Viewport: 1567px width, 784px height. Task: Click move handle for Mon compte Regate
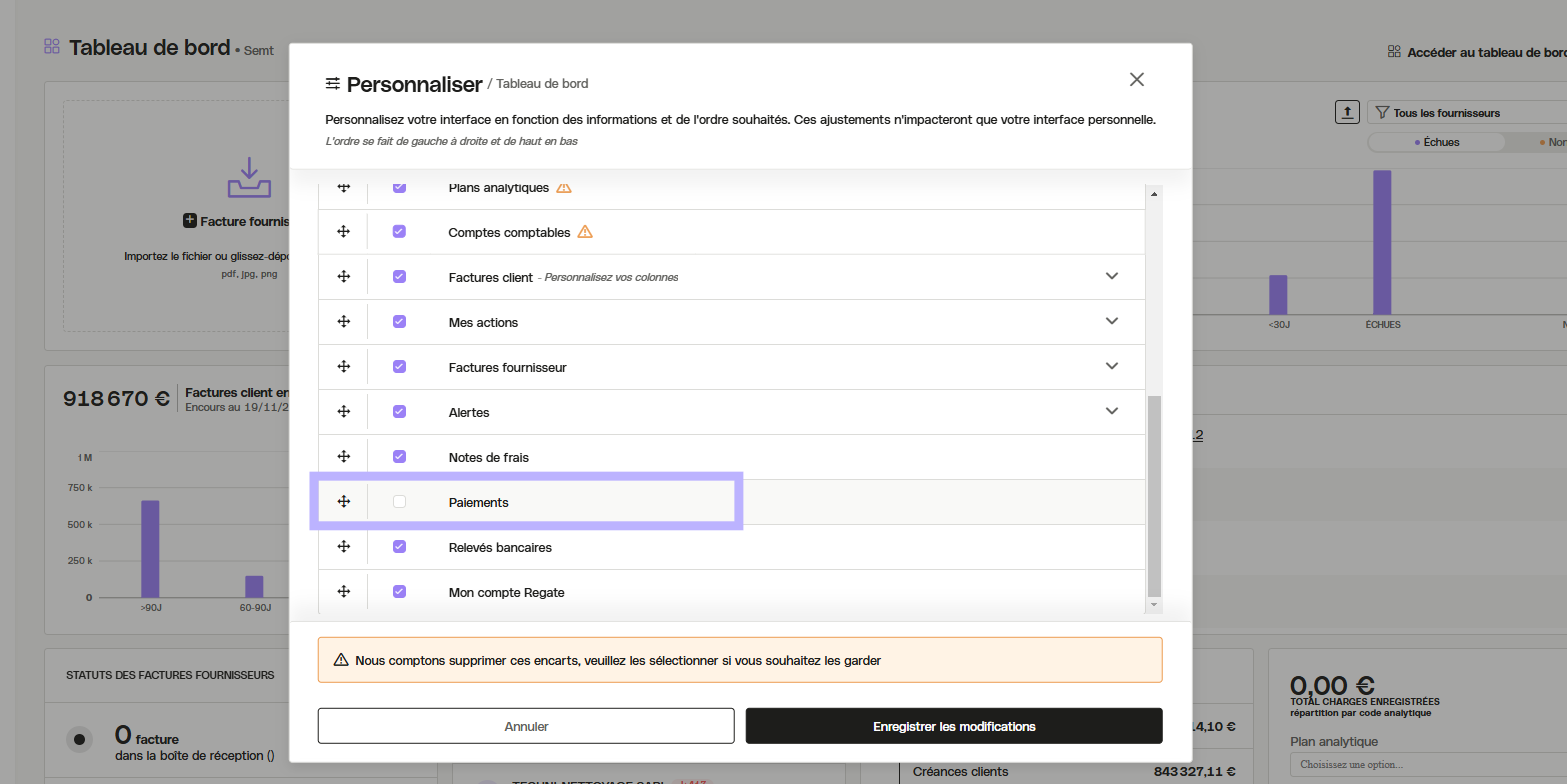pos(343,592)
